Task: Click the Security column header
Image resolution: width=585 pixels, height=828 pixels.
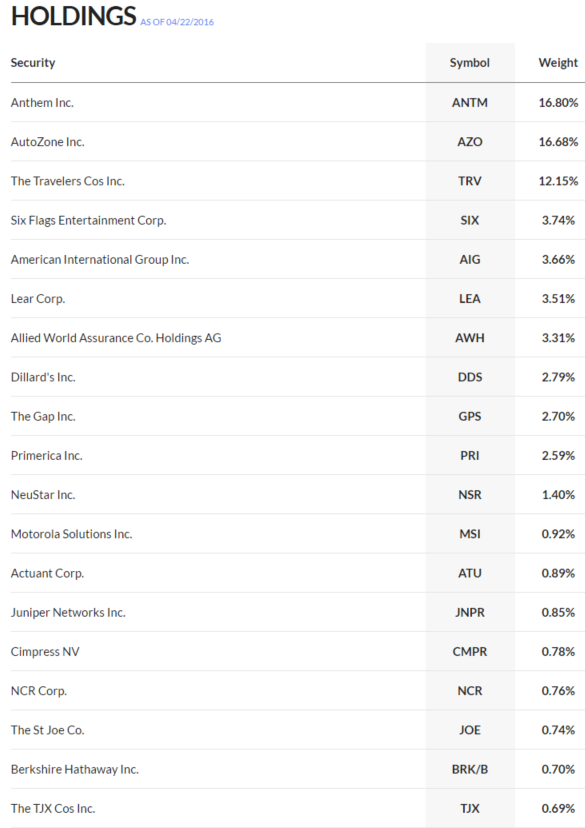Action: pyautogui.click(x=33, y=63)
